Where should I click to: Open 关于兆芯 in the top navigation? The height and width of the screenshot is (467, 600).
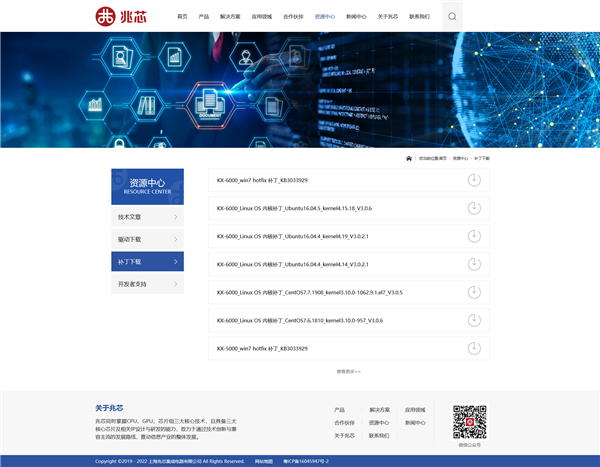388,16
